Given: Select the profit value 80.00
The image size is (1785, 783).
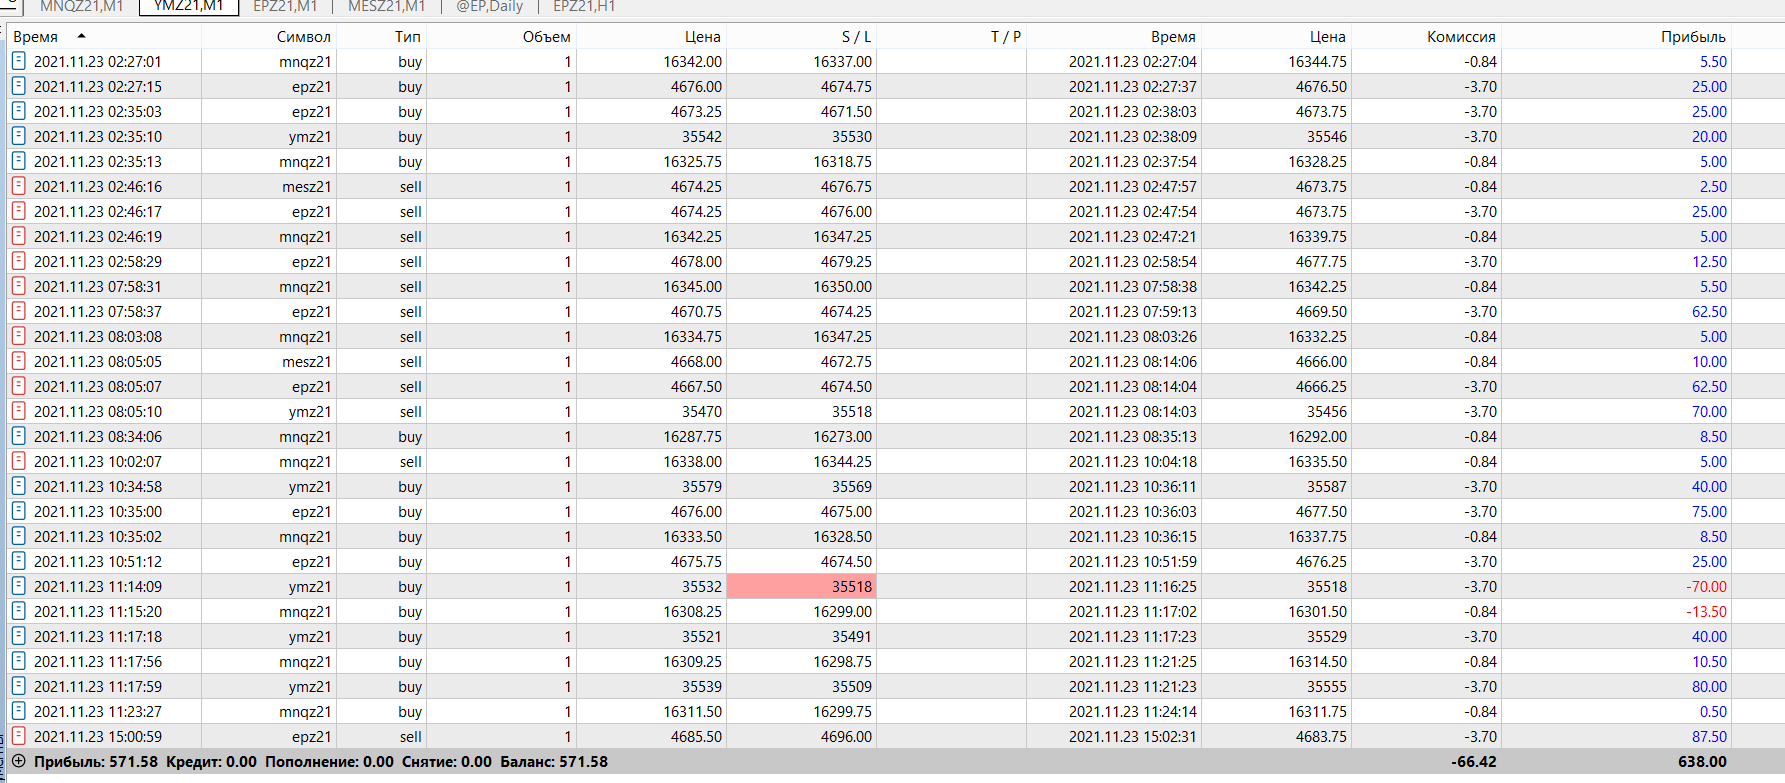Looking at the screenshot, I should (x=1709, y=687).
